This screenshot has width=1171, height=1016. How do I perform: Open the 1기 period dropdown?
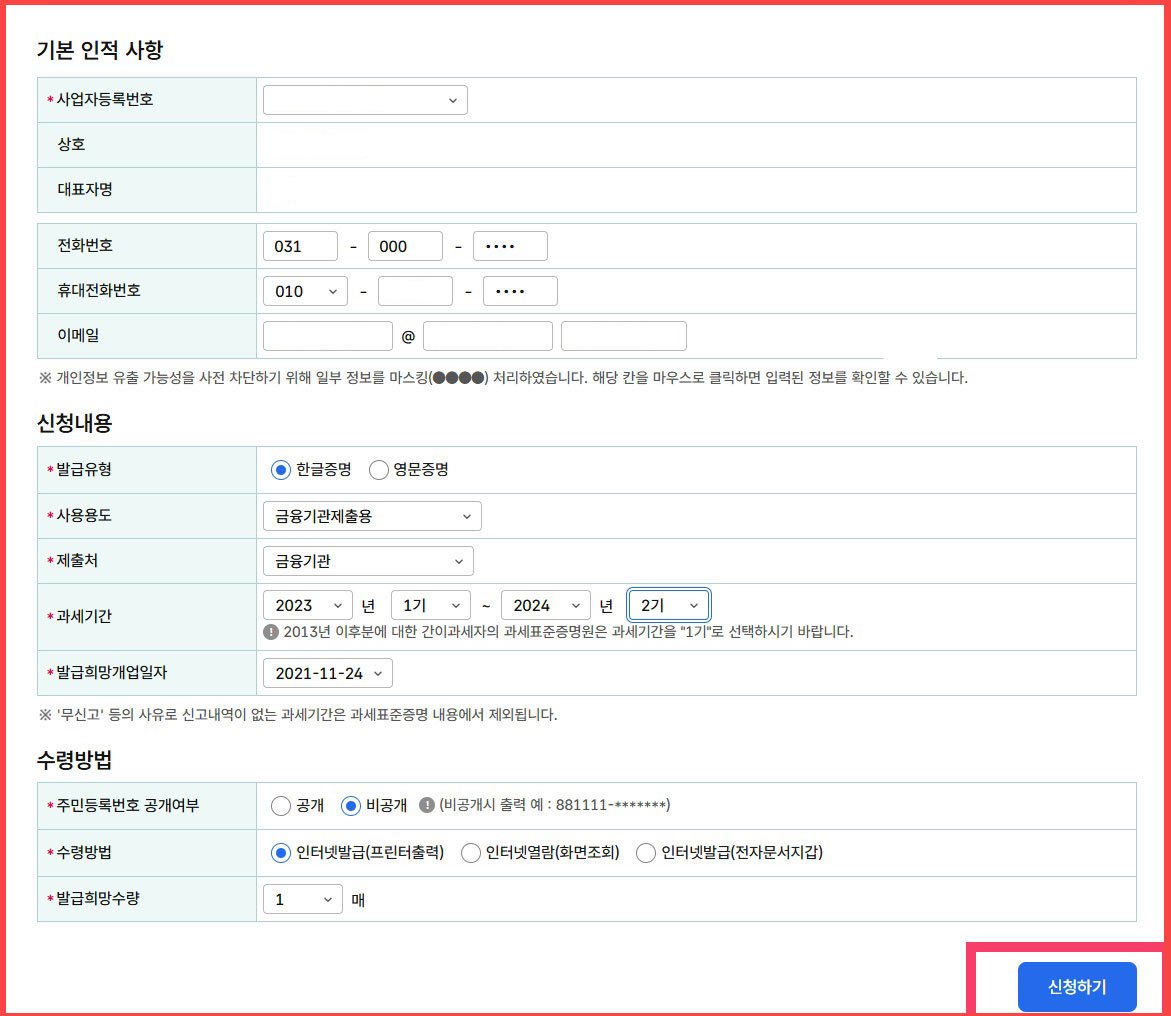point(430,604)
